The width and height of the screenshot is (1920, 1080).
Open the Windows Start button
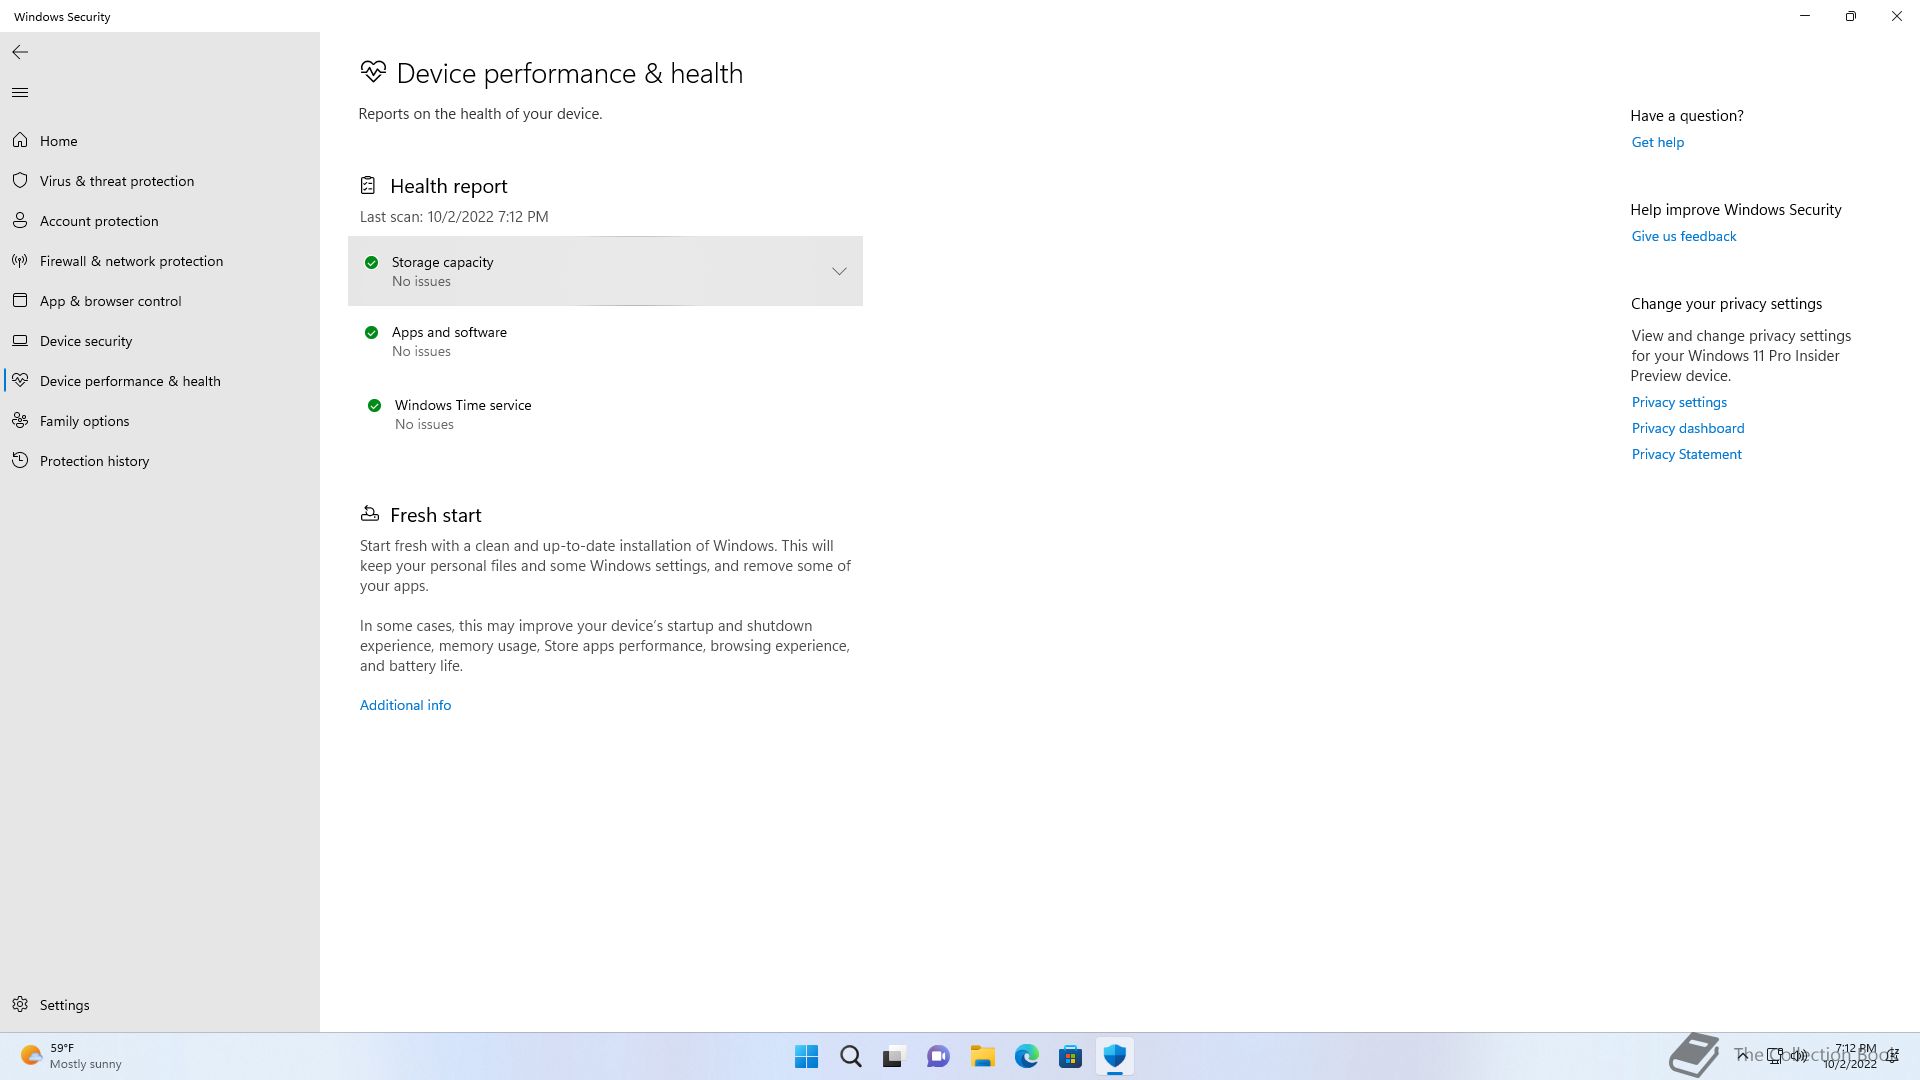tap(806, 1056)
